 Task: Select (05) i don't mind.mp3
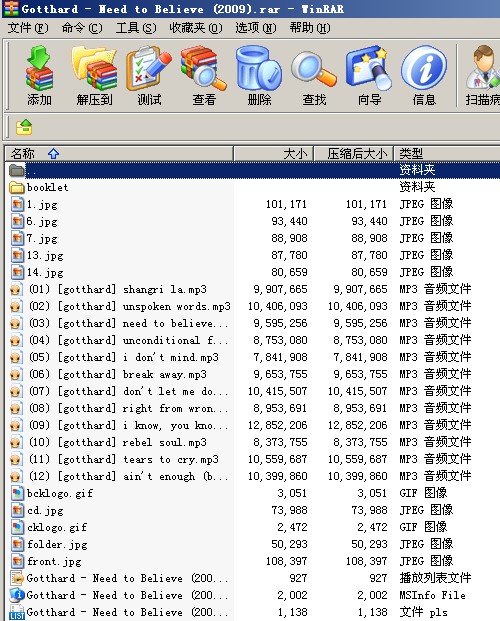[124, 358]
